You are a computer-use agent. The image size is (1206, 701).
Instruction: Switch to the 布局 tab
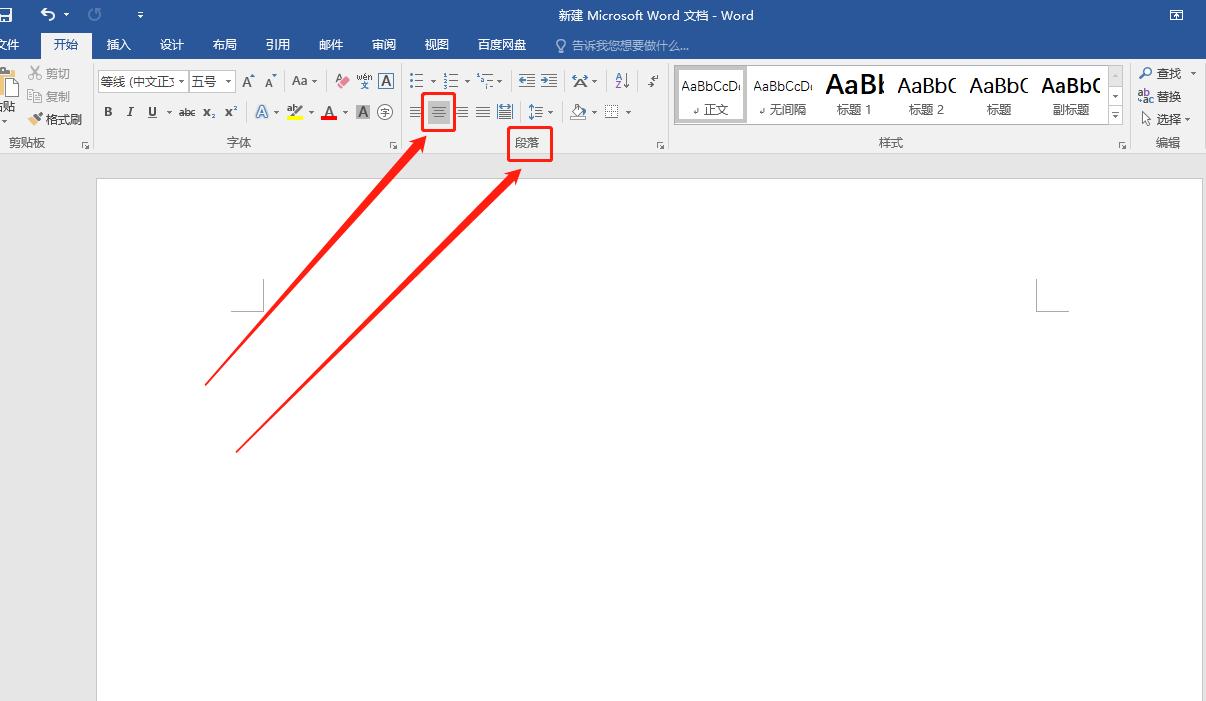click(225, 45)
